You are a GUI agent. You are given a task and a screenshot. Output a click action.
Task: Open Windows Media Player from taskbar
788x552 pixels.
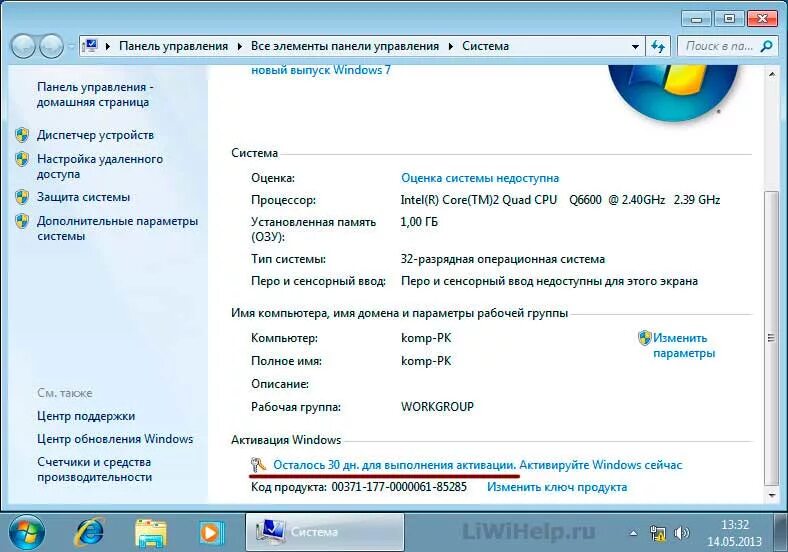click(210, 532)
